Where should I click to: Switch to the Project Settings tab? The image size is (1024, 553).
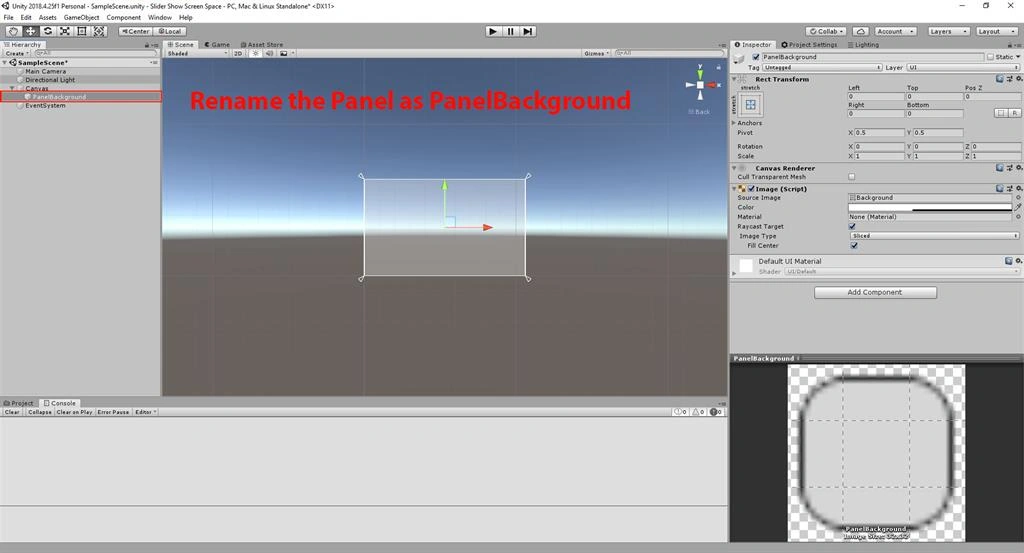809,44
